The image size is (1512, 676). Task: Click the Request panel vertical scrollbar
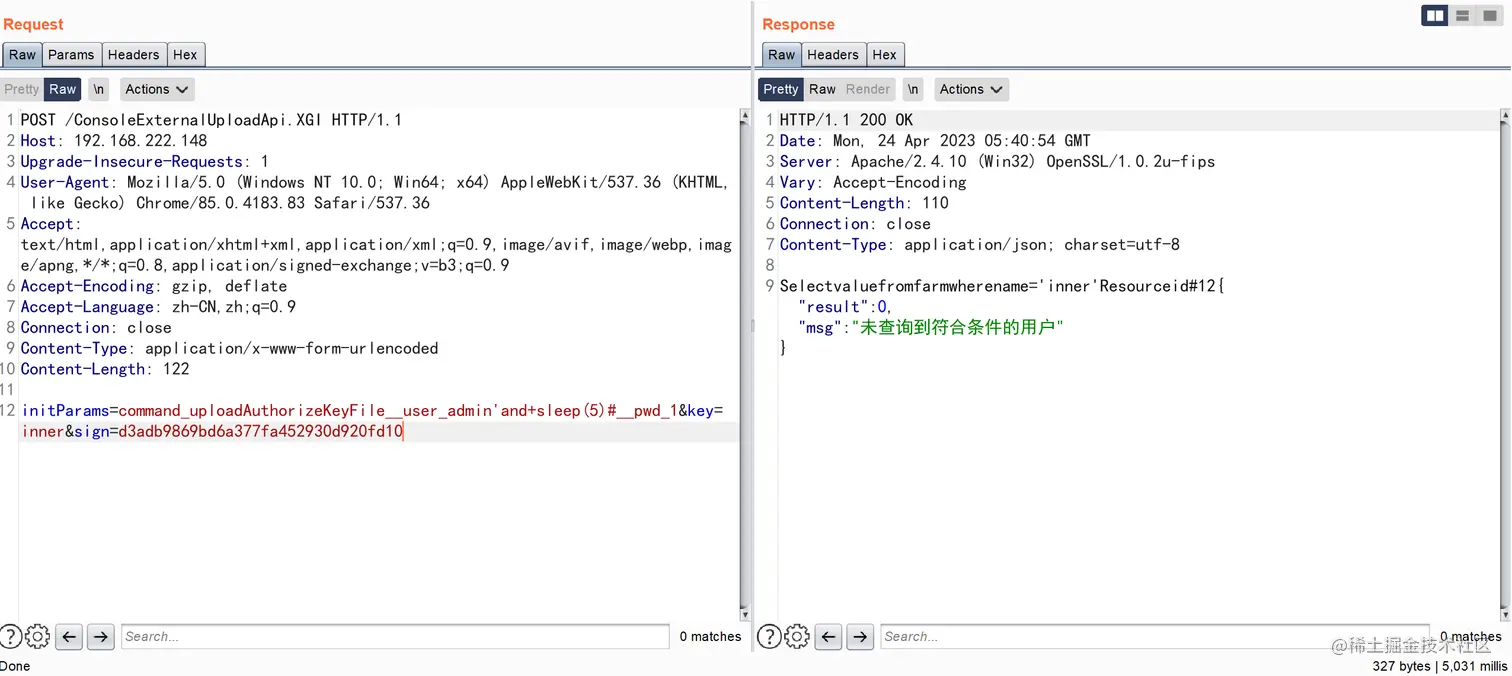coord(744,365)
